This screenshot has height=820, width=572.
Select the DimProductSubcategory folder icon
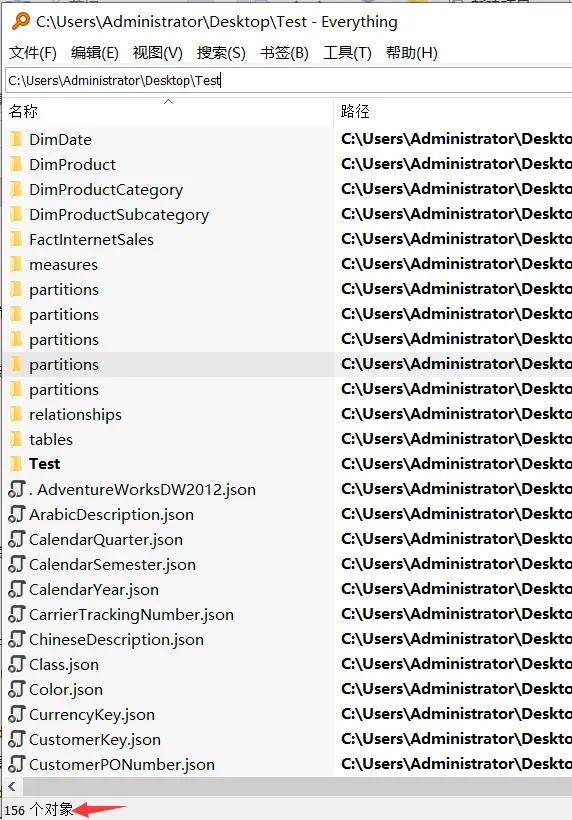point(16,214)
